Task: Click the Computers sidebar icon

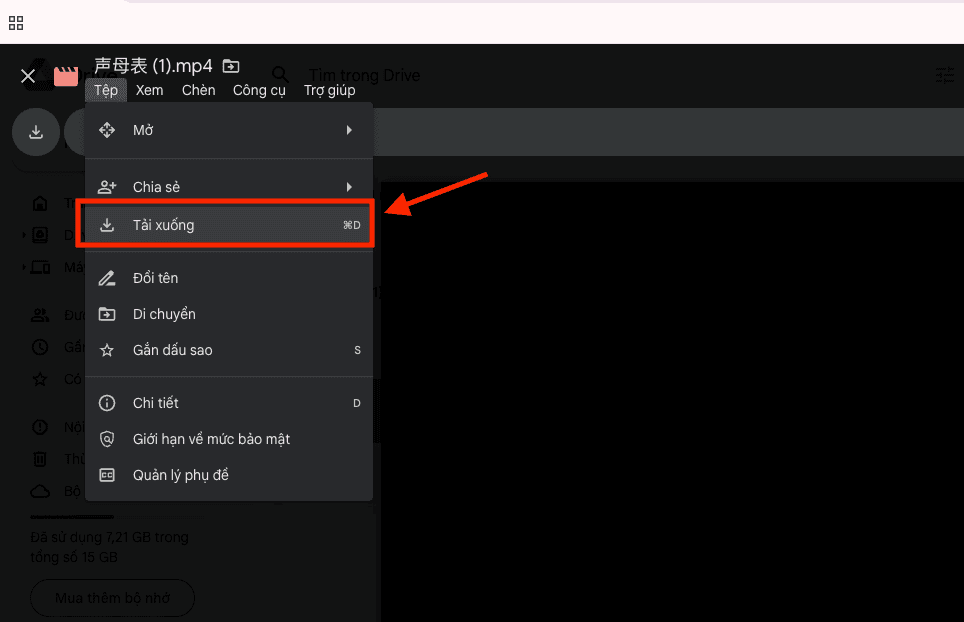Action: tap(41, 267)
